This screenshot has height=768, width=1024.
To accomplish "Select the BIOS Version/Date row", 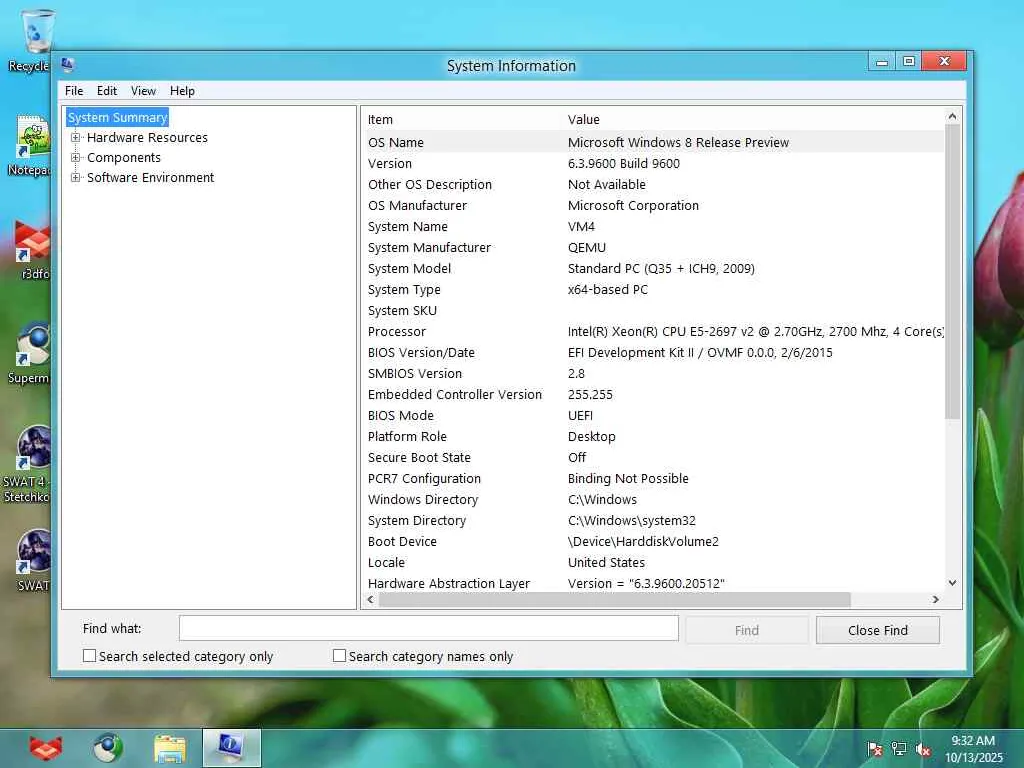I will tap(653, 353).
